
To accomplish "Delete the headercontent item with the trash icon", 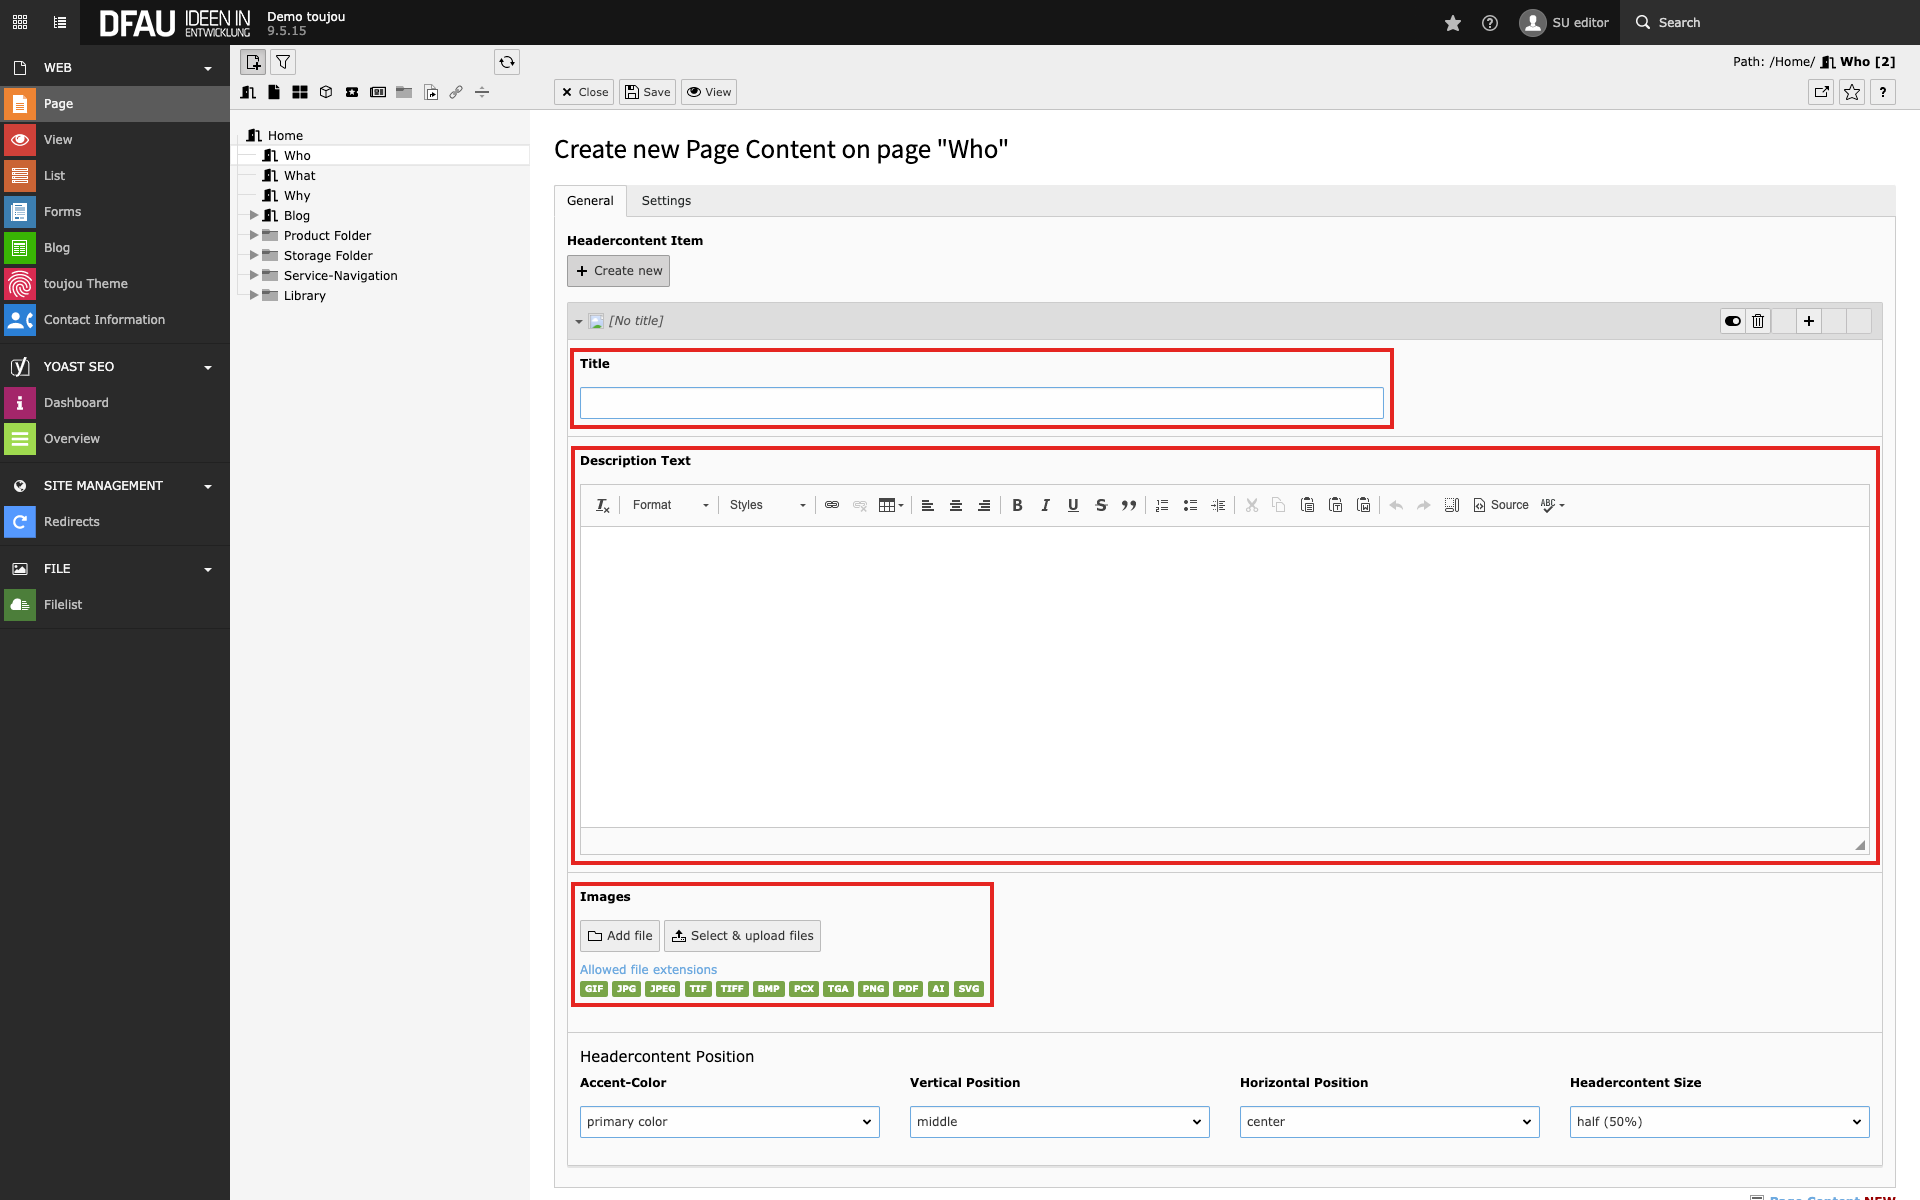I will click(x=1758, y=321).
